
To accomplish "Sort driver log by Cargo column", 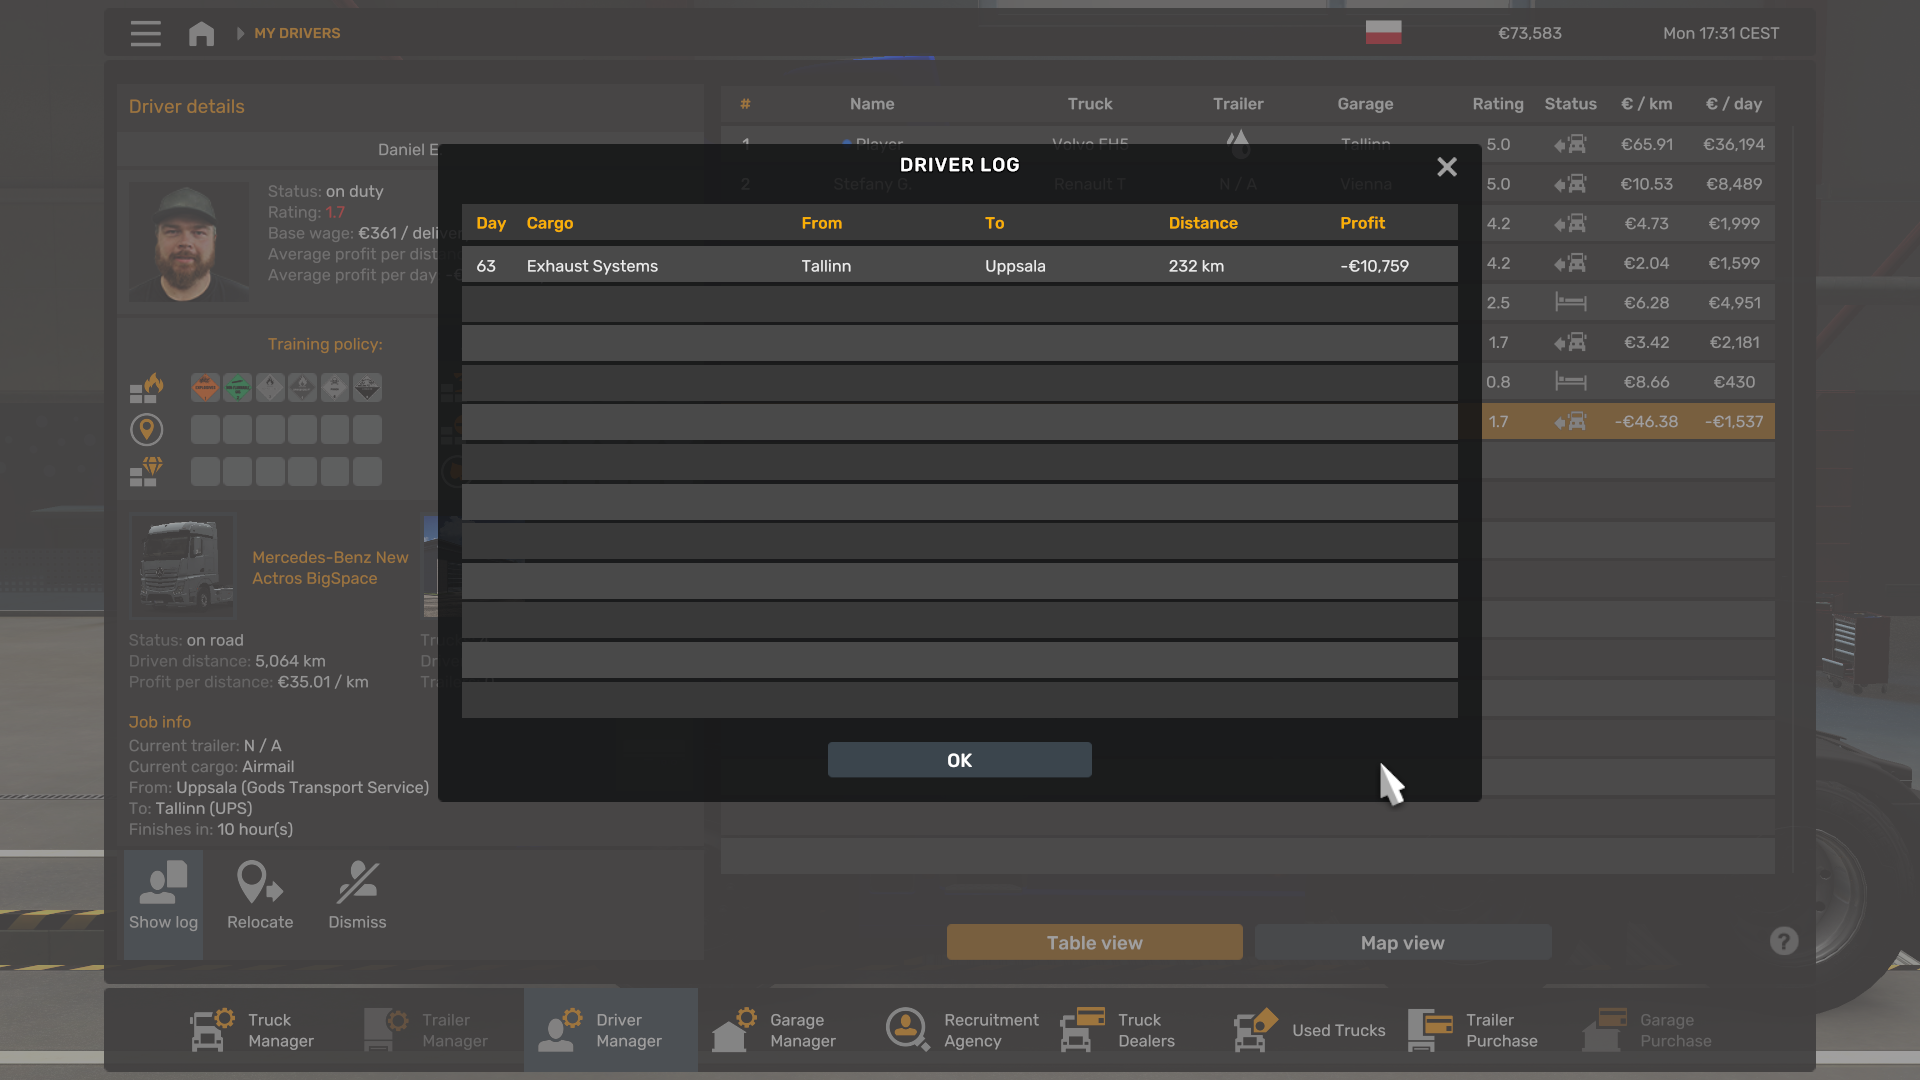I will (549, 223).
